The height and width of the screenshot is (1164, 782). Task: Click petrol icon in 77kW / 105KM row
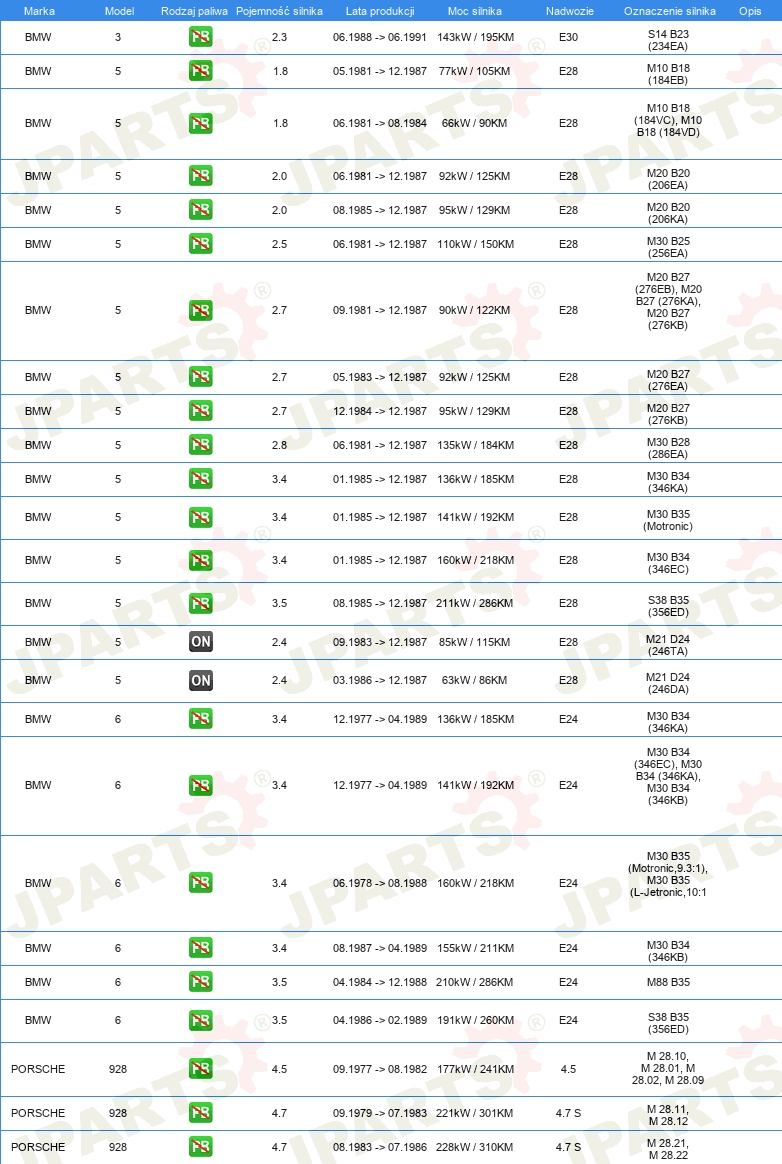201,71
